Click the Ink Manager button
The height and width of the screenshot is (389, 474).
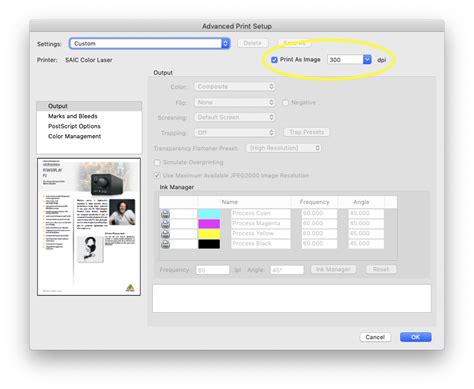333,269
